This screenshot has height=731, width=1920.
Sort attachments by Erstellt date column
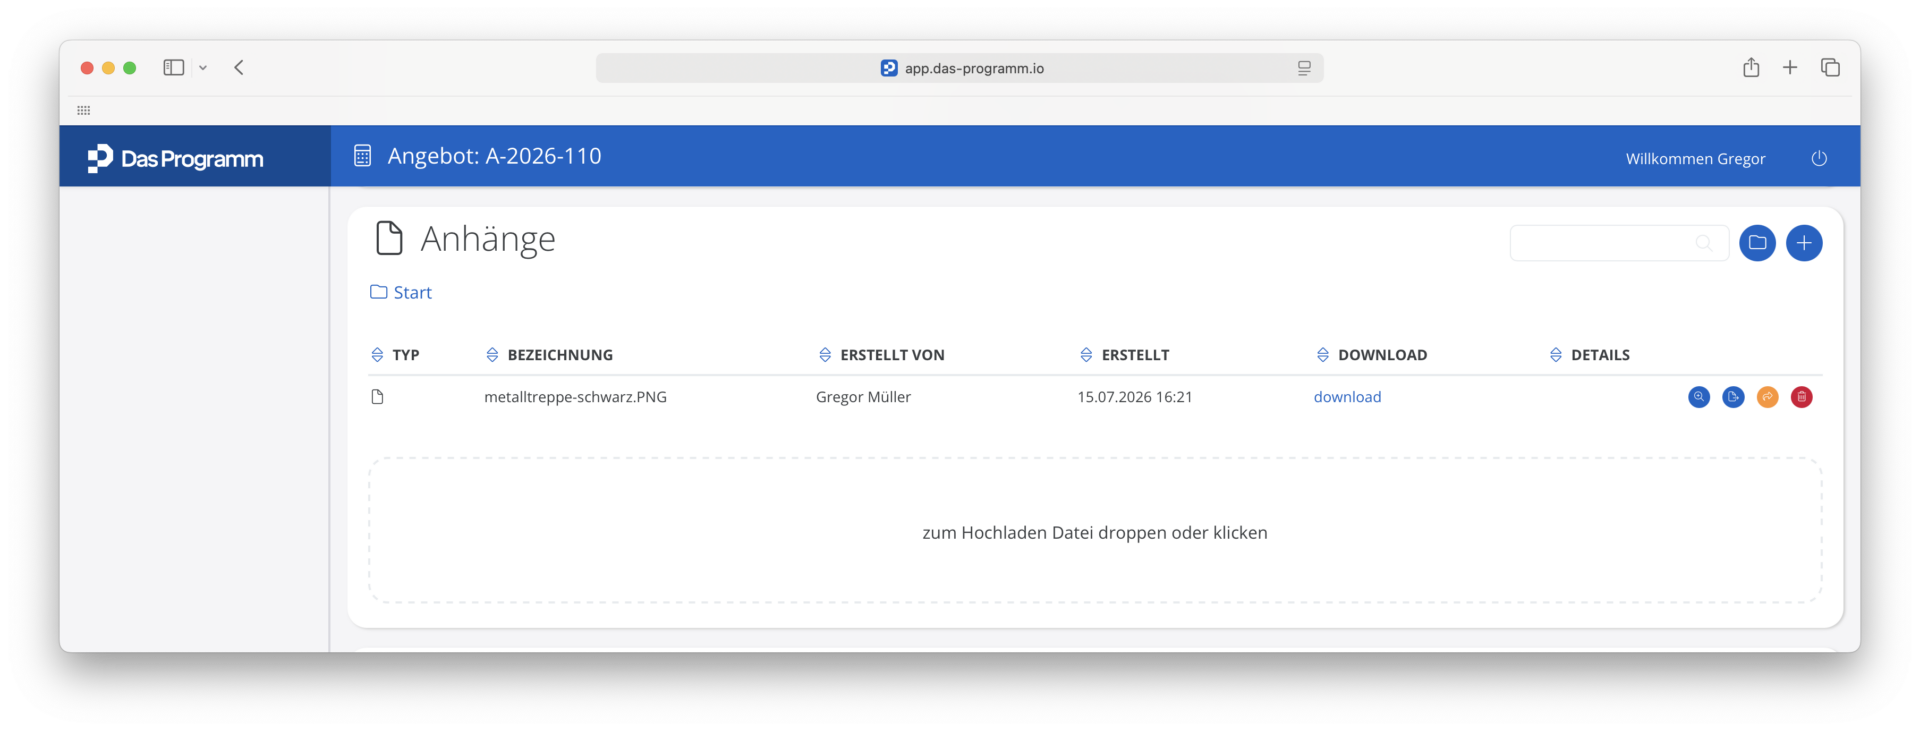[x=1124, y=355]
